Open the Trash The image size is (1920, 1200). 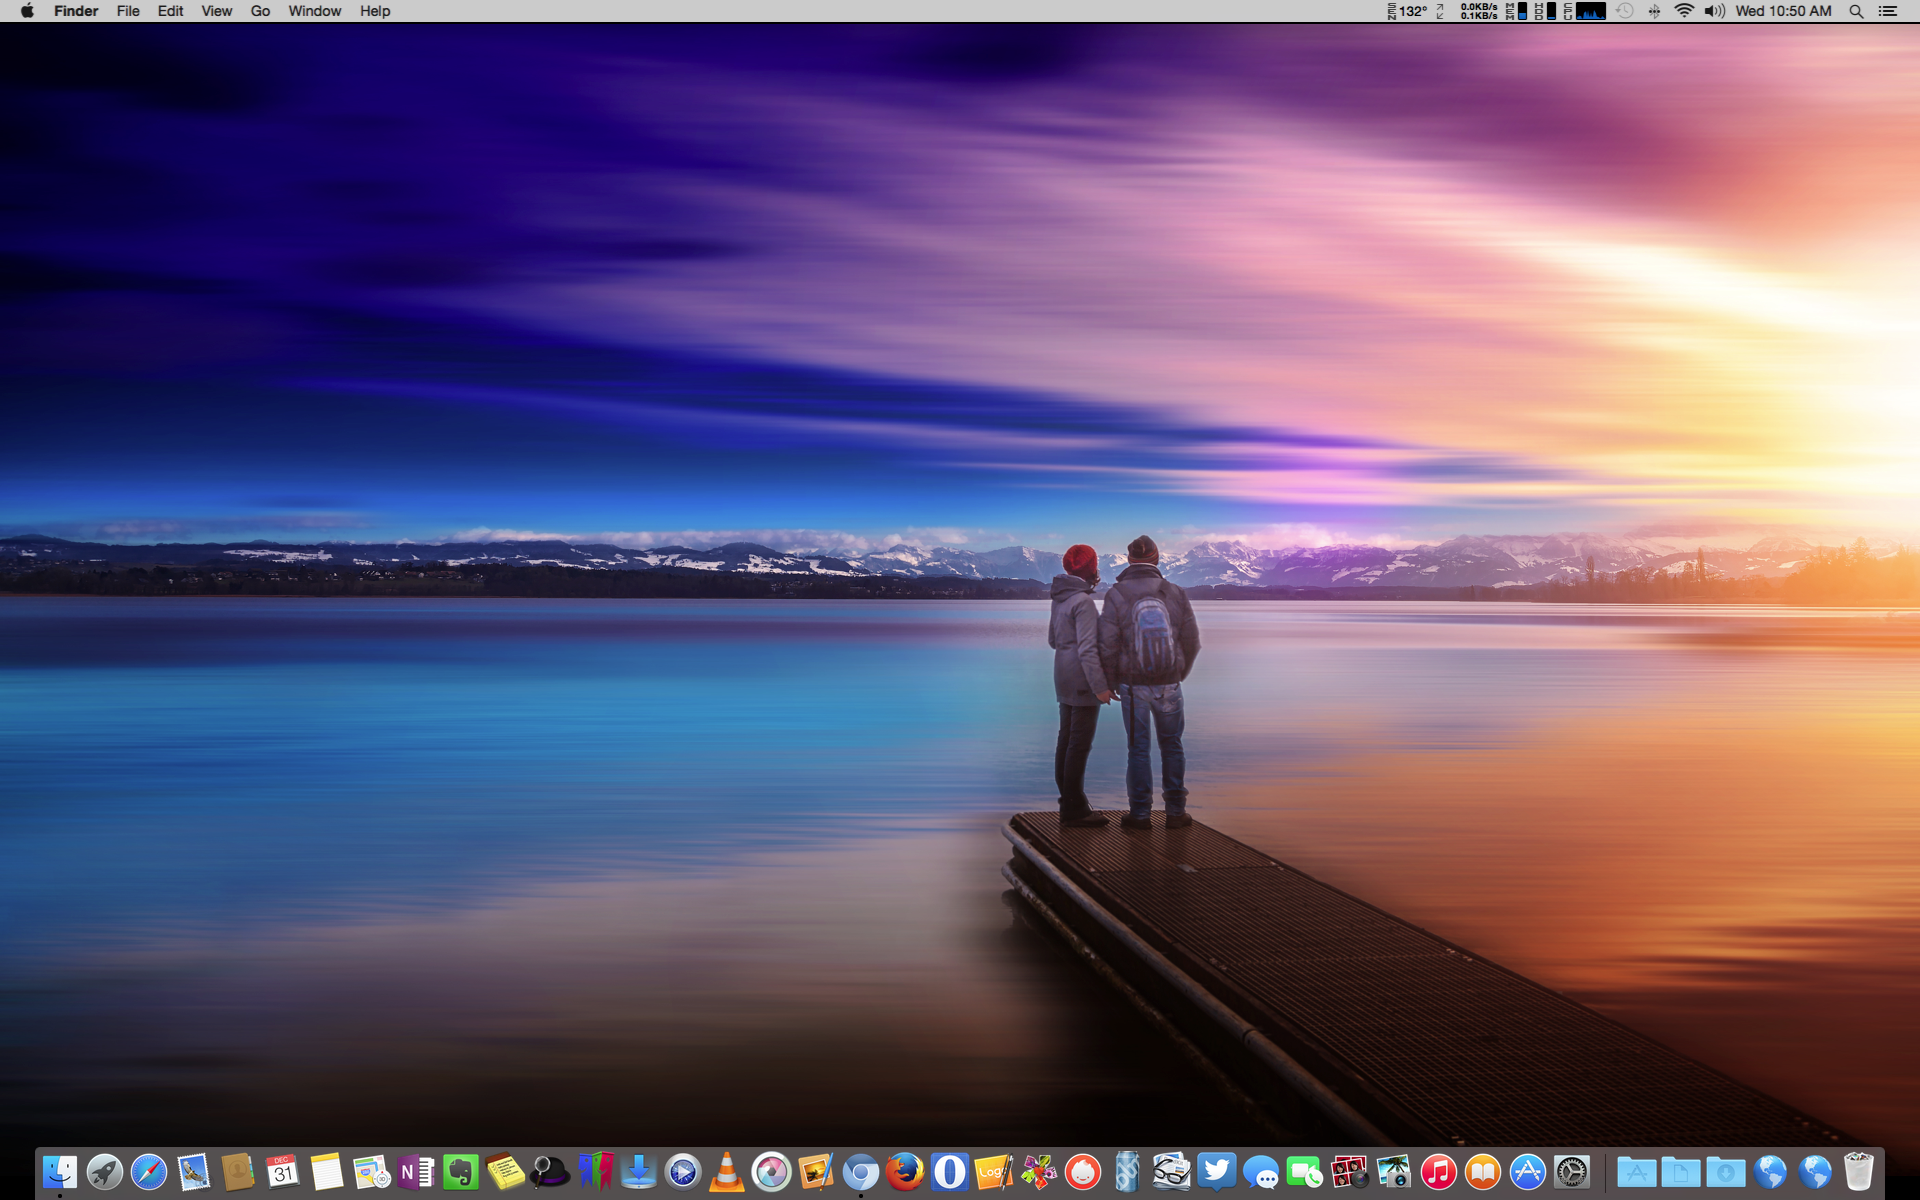[x=1861, y=1172]
